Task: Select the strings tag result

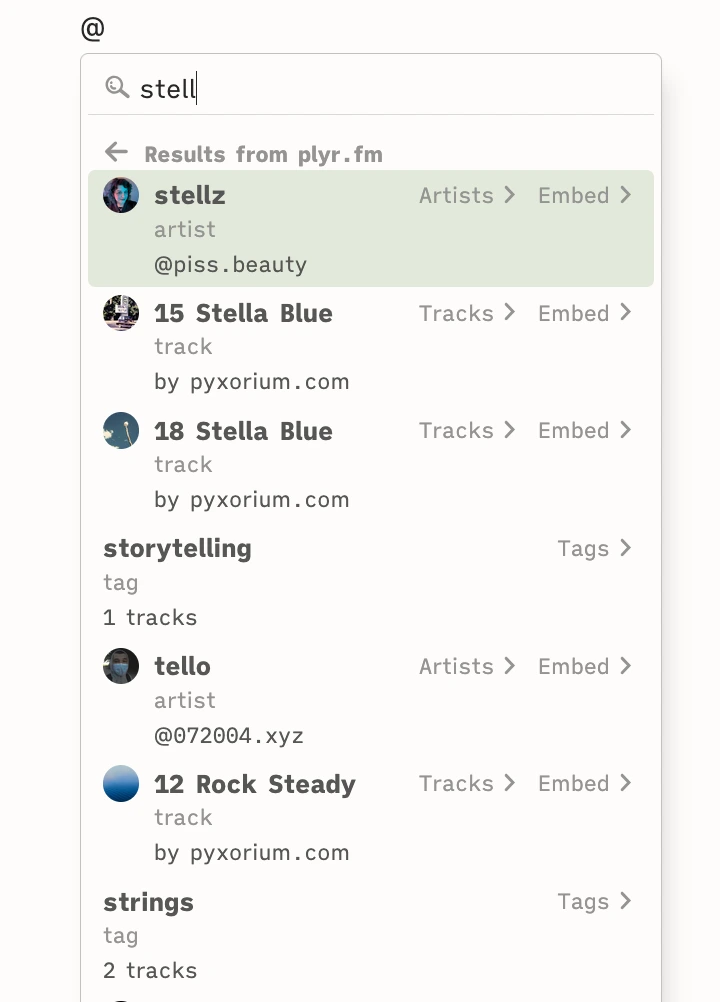Action: tap(148, 902)
